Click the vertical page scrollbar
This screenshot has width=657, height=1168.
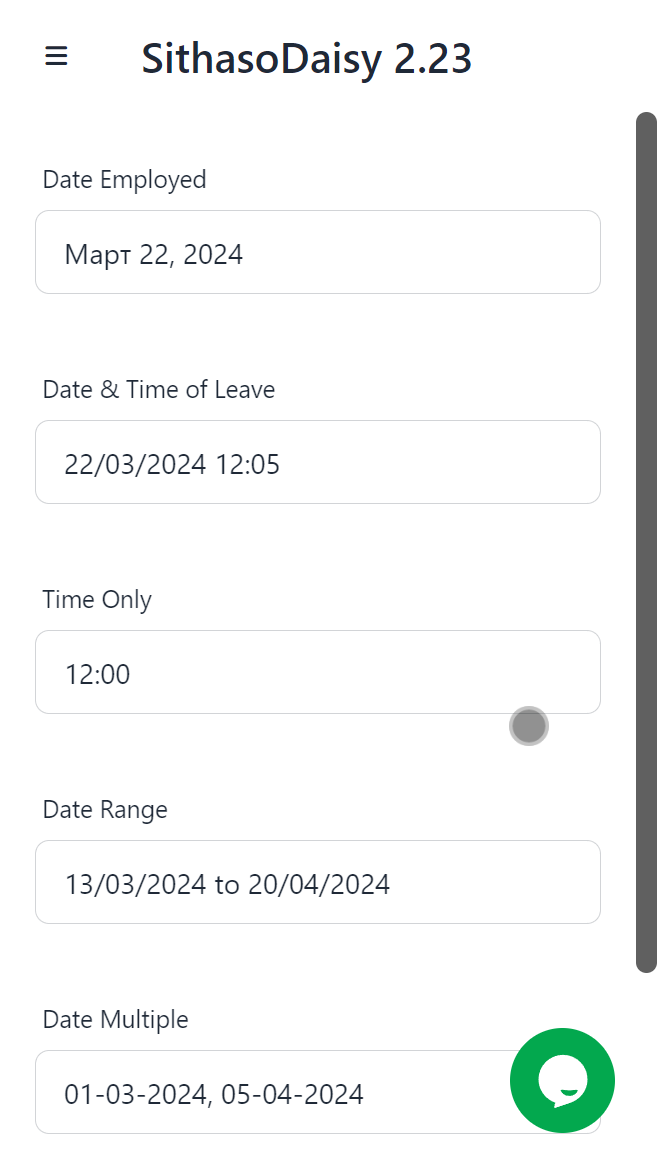coord(646,540)
